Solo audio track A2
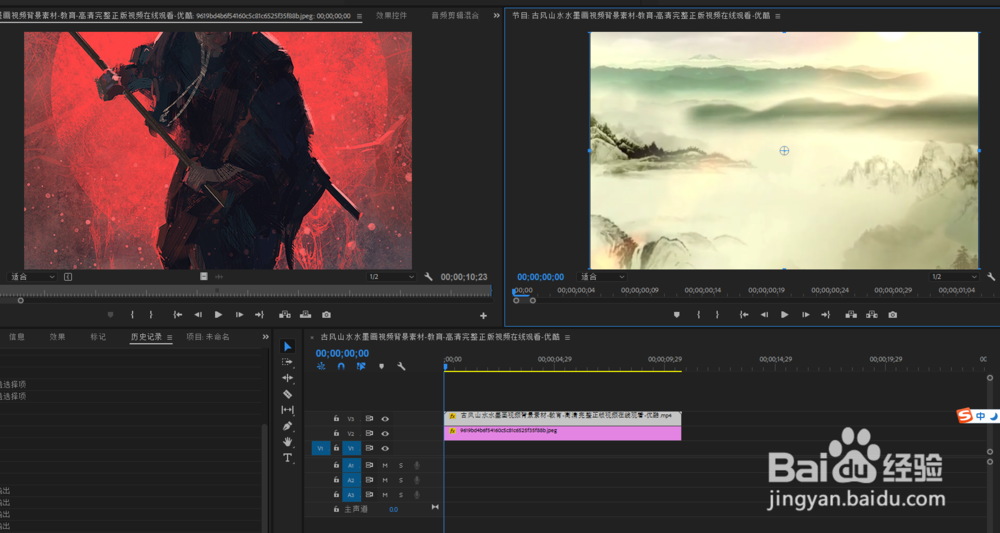Screen dimensions: 1000x533 click(x=401, y=480)
